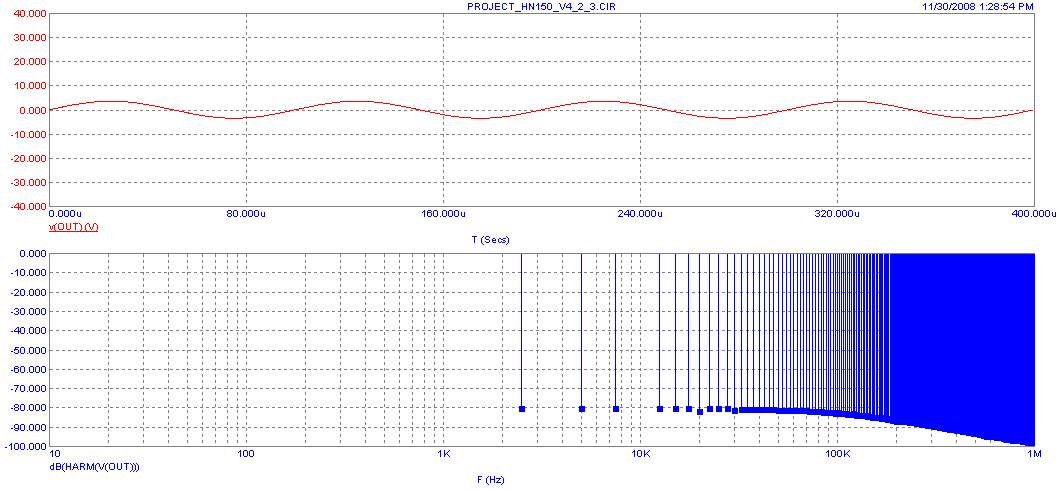The width and height of the screenshot is (1061, 490).
Task: Click the 30.000 voltage axis label
Action: [30, 37]
